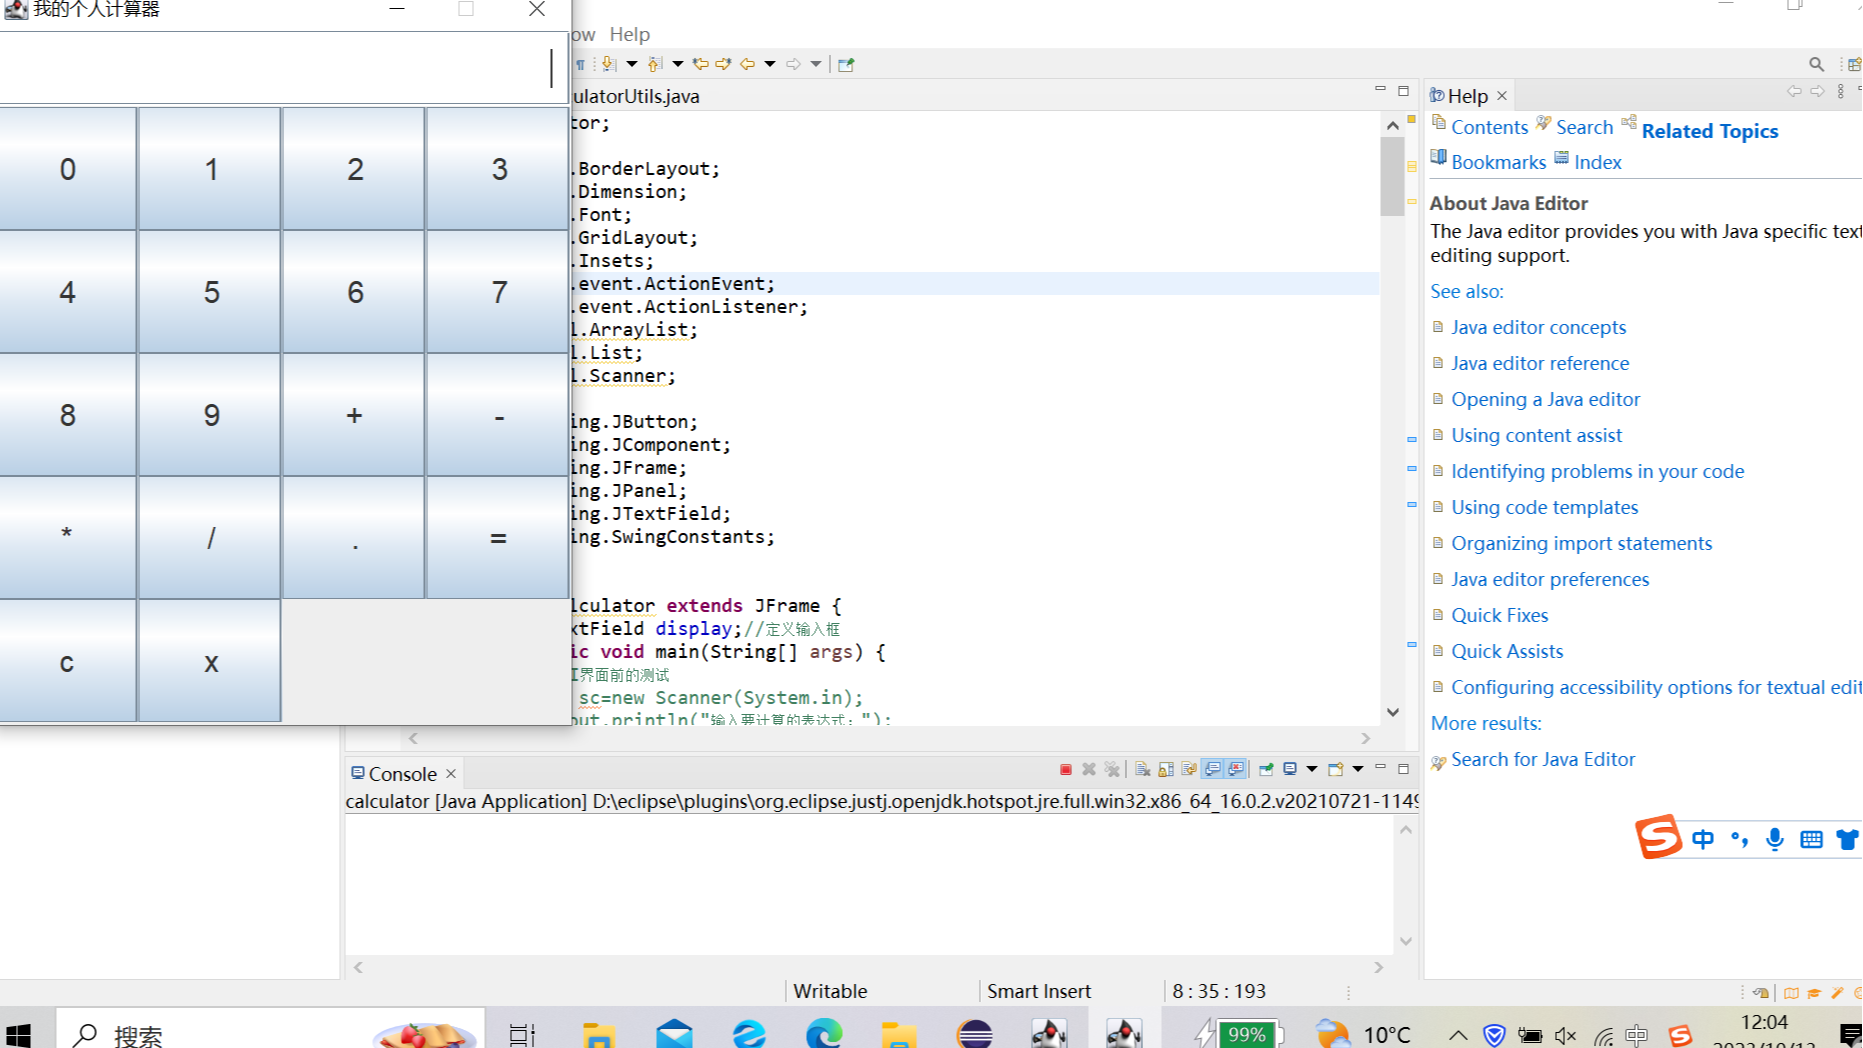The image size is (1863, 1048).
Task: Open Previous Annotation dropdown arrow
Action: click(677, 64)
